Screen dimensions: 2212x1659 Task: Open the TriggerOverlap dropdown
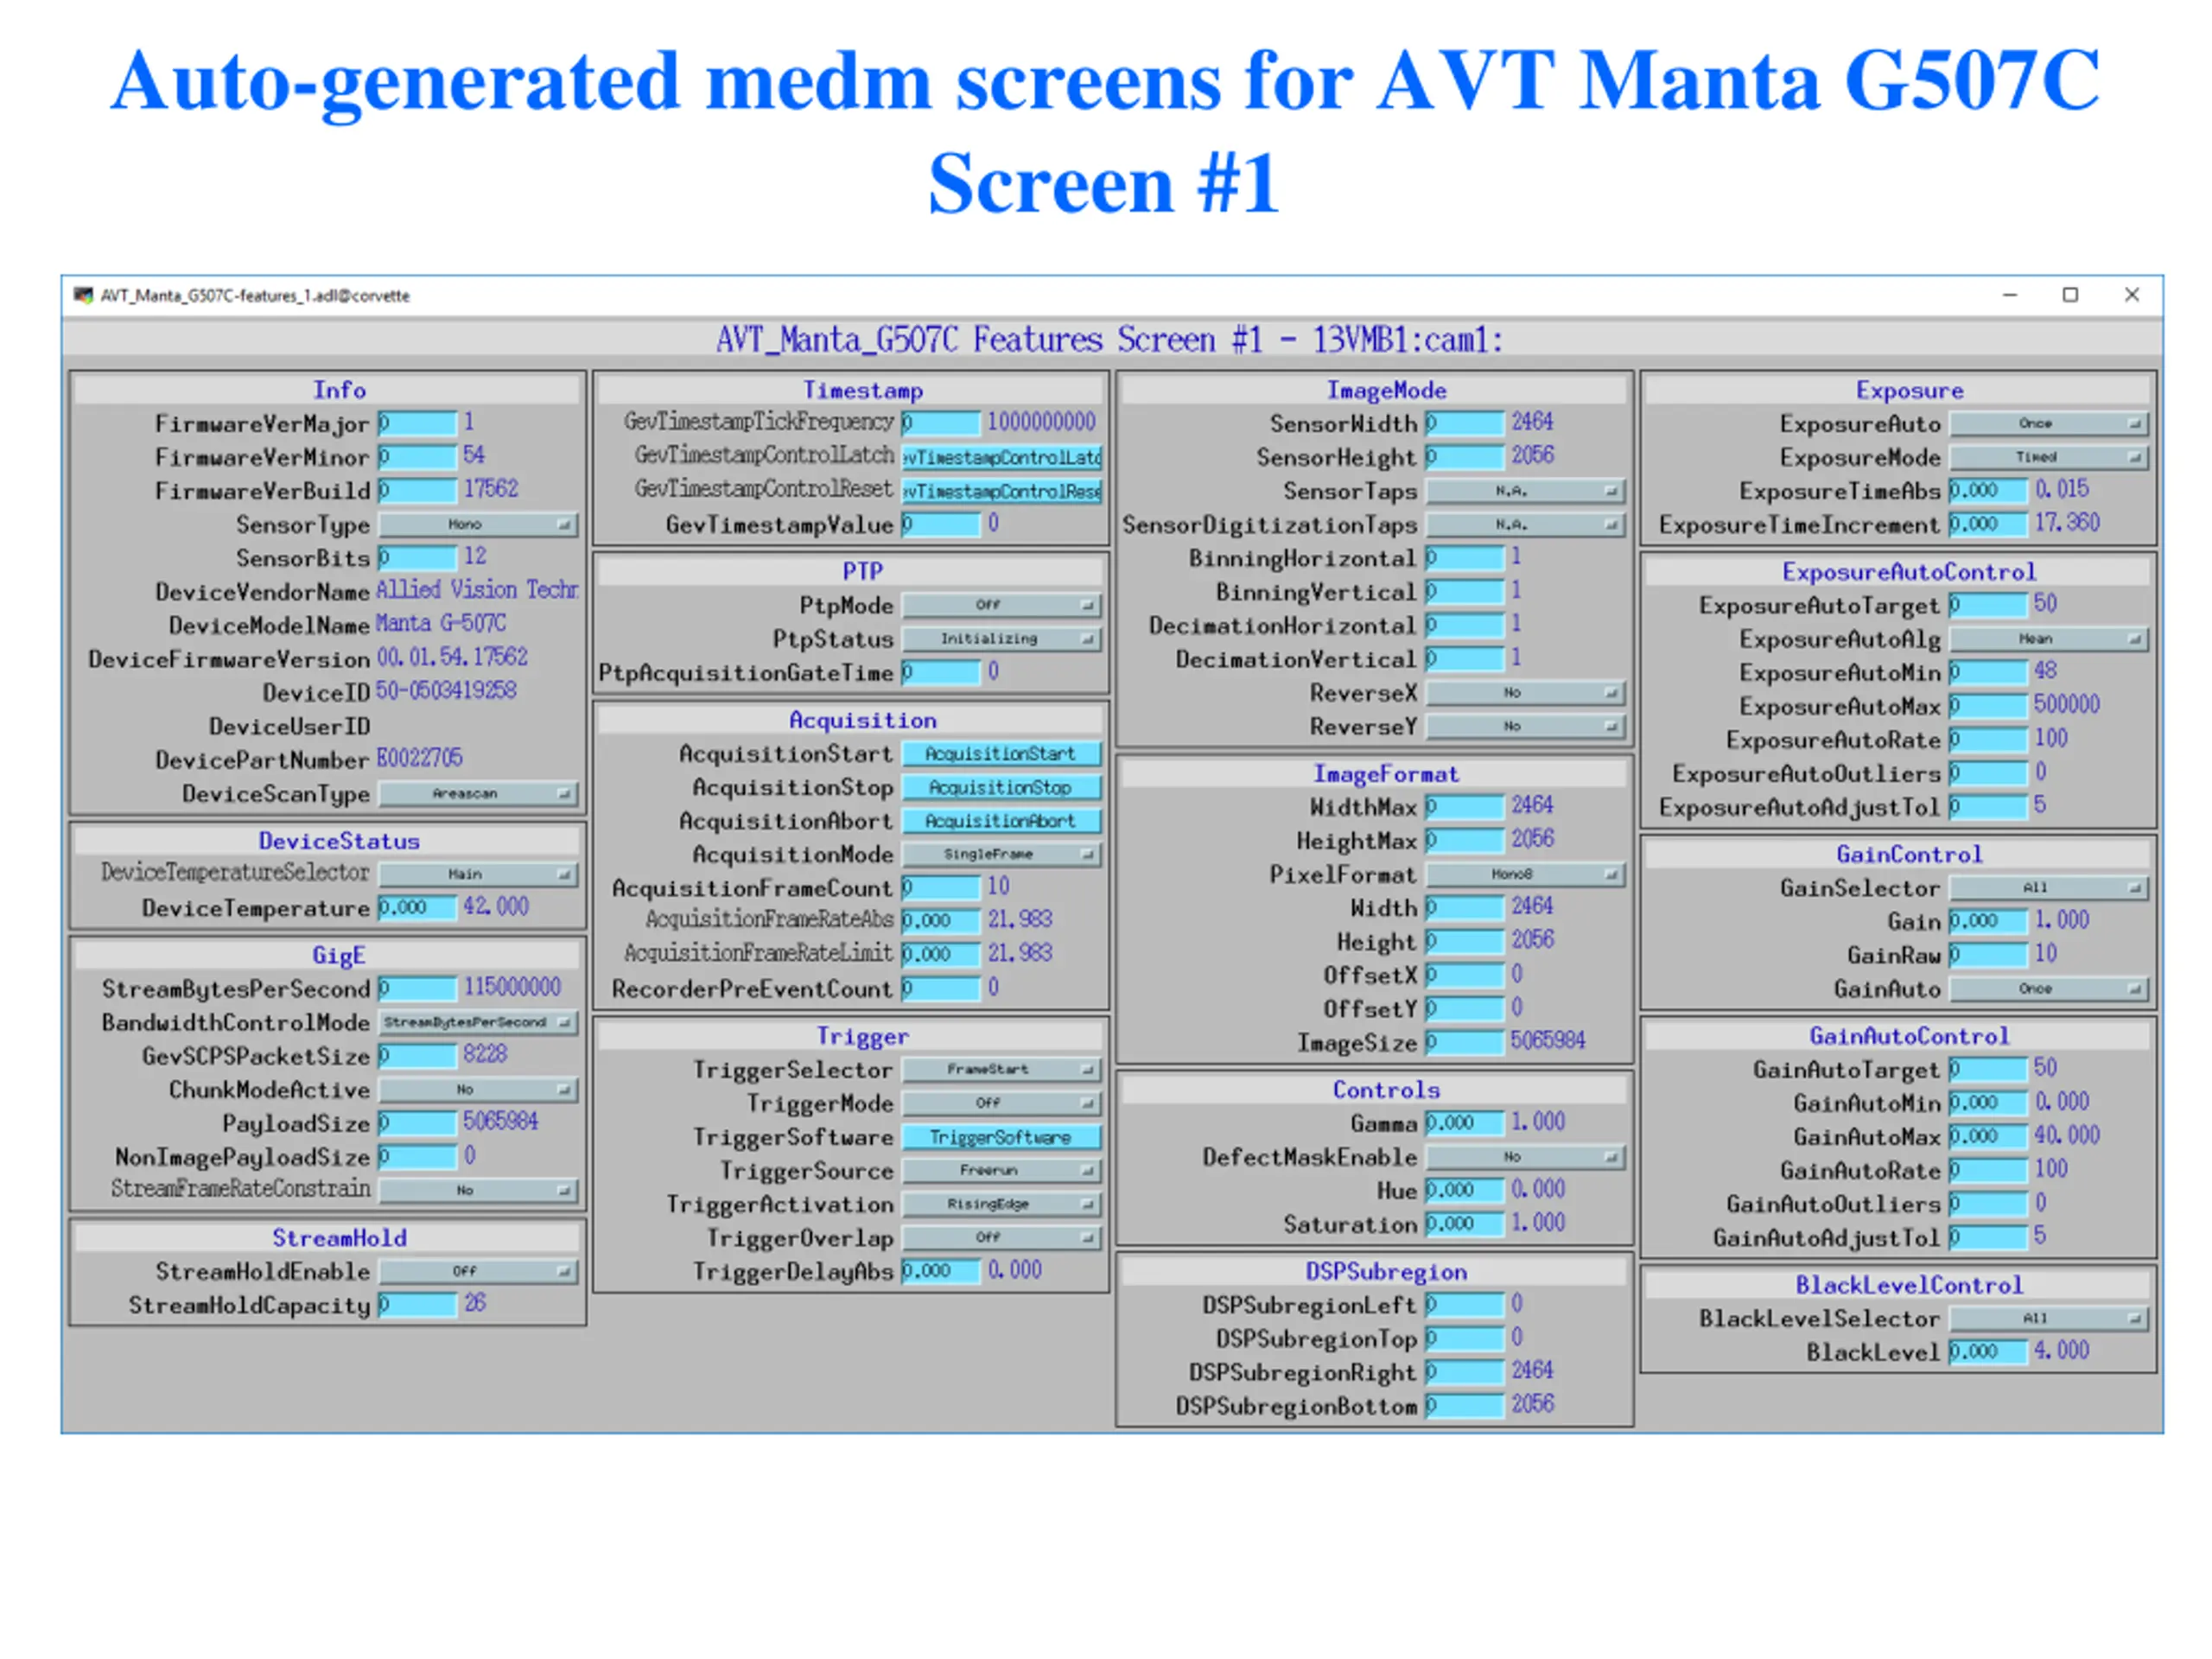1001,1238
